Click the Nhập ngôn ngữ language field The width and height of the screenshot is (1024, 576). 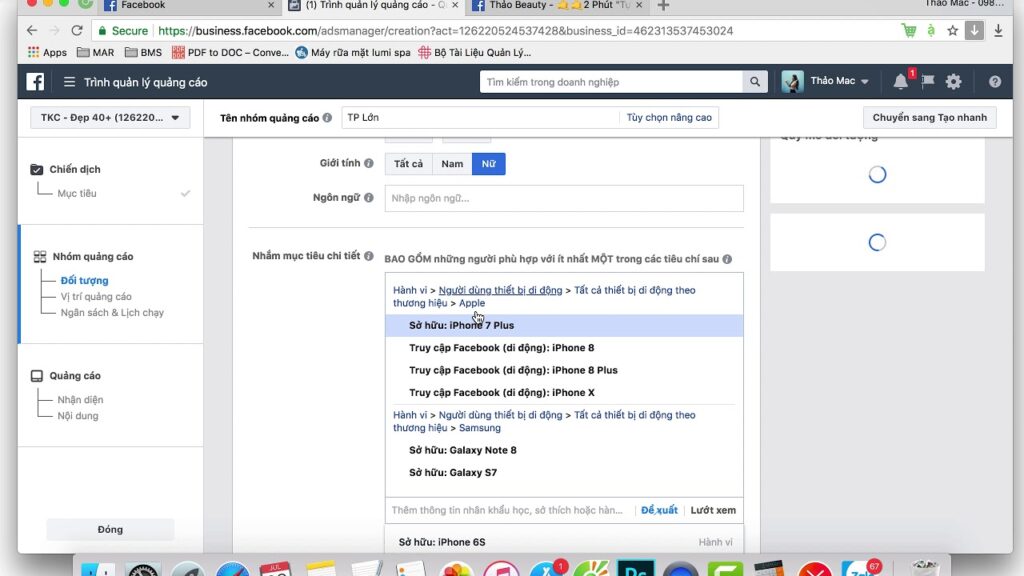[564, 198]
